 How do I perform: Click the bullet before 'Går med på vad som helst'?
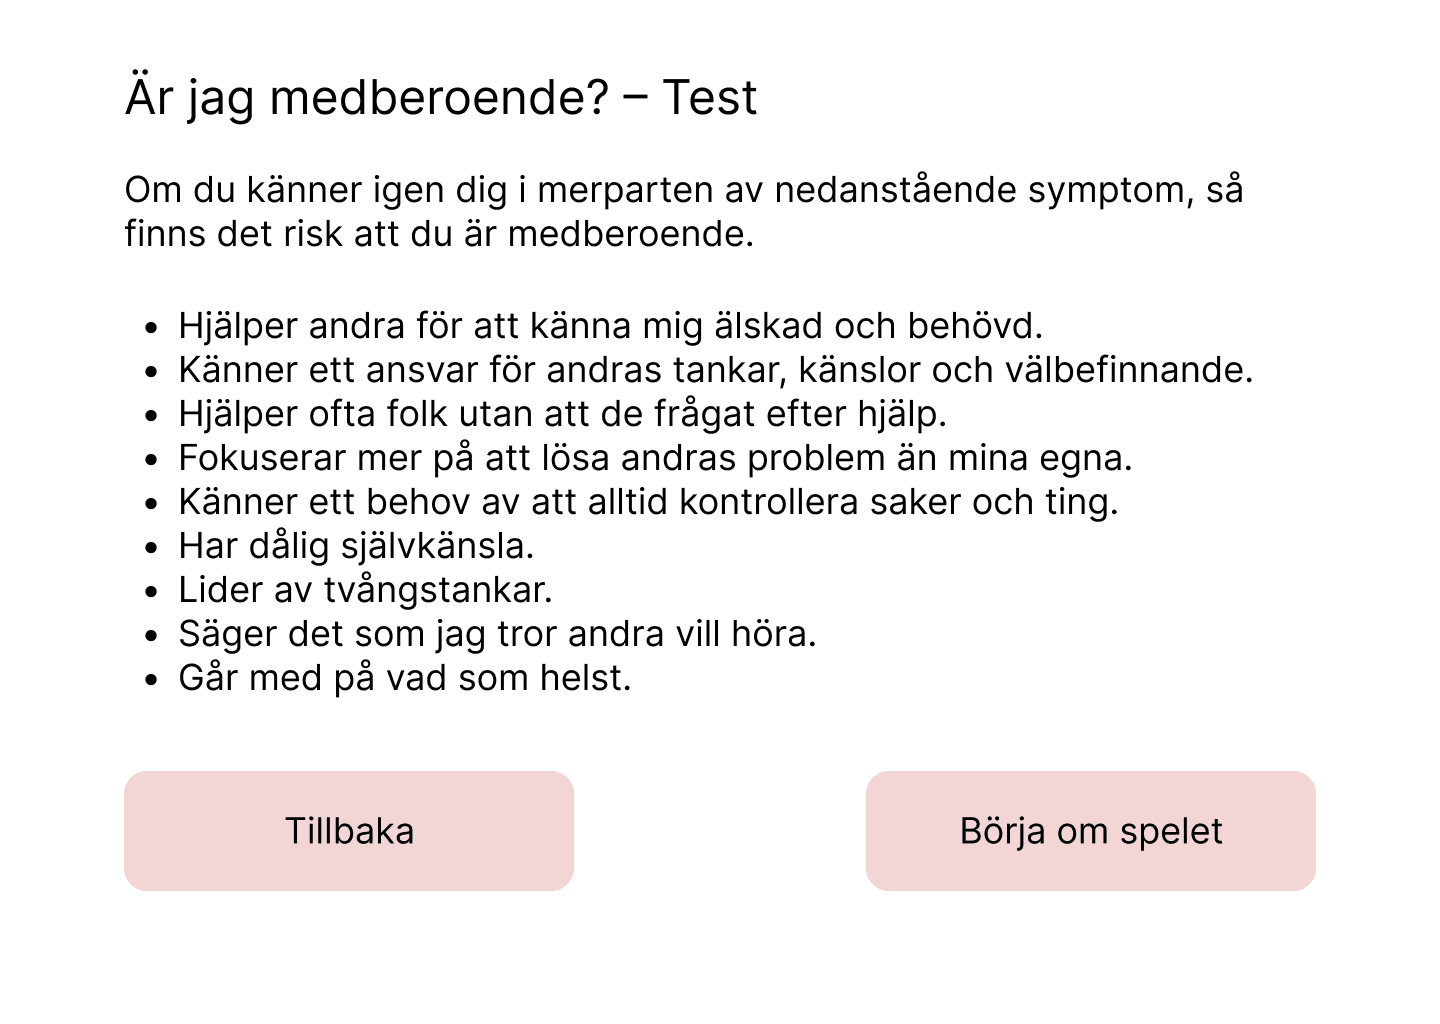coord(151,680)
